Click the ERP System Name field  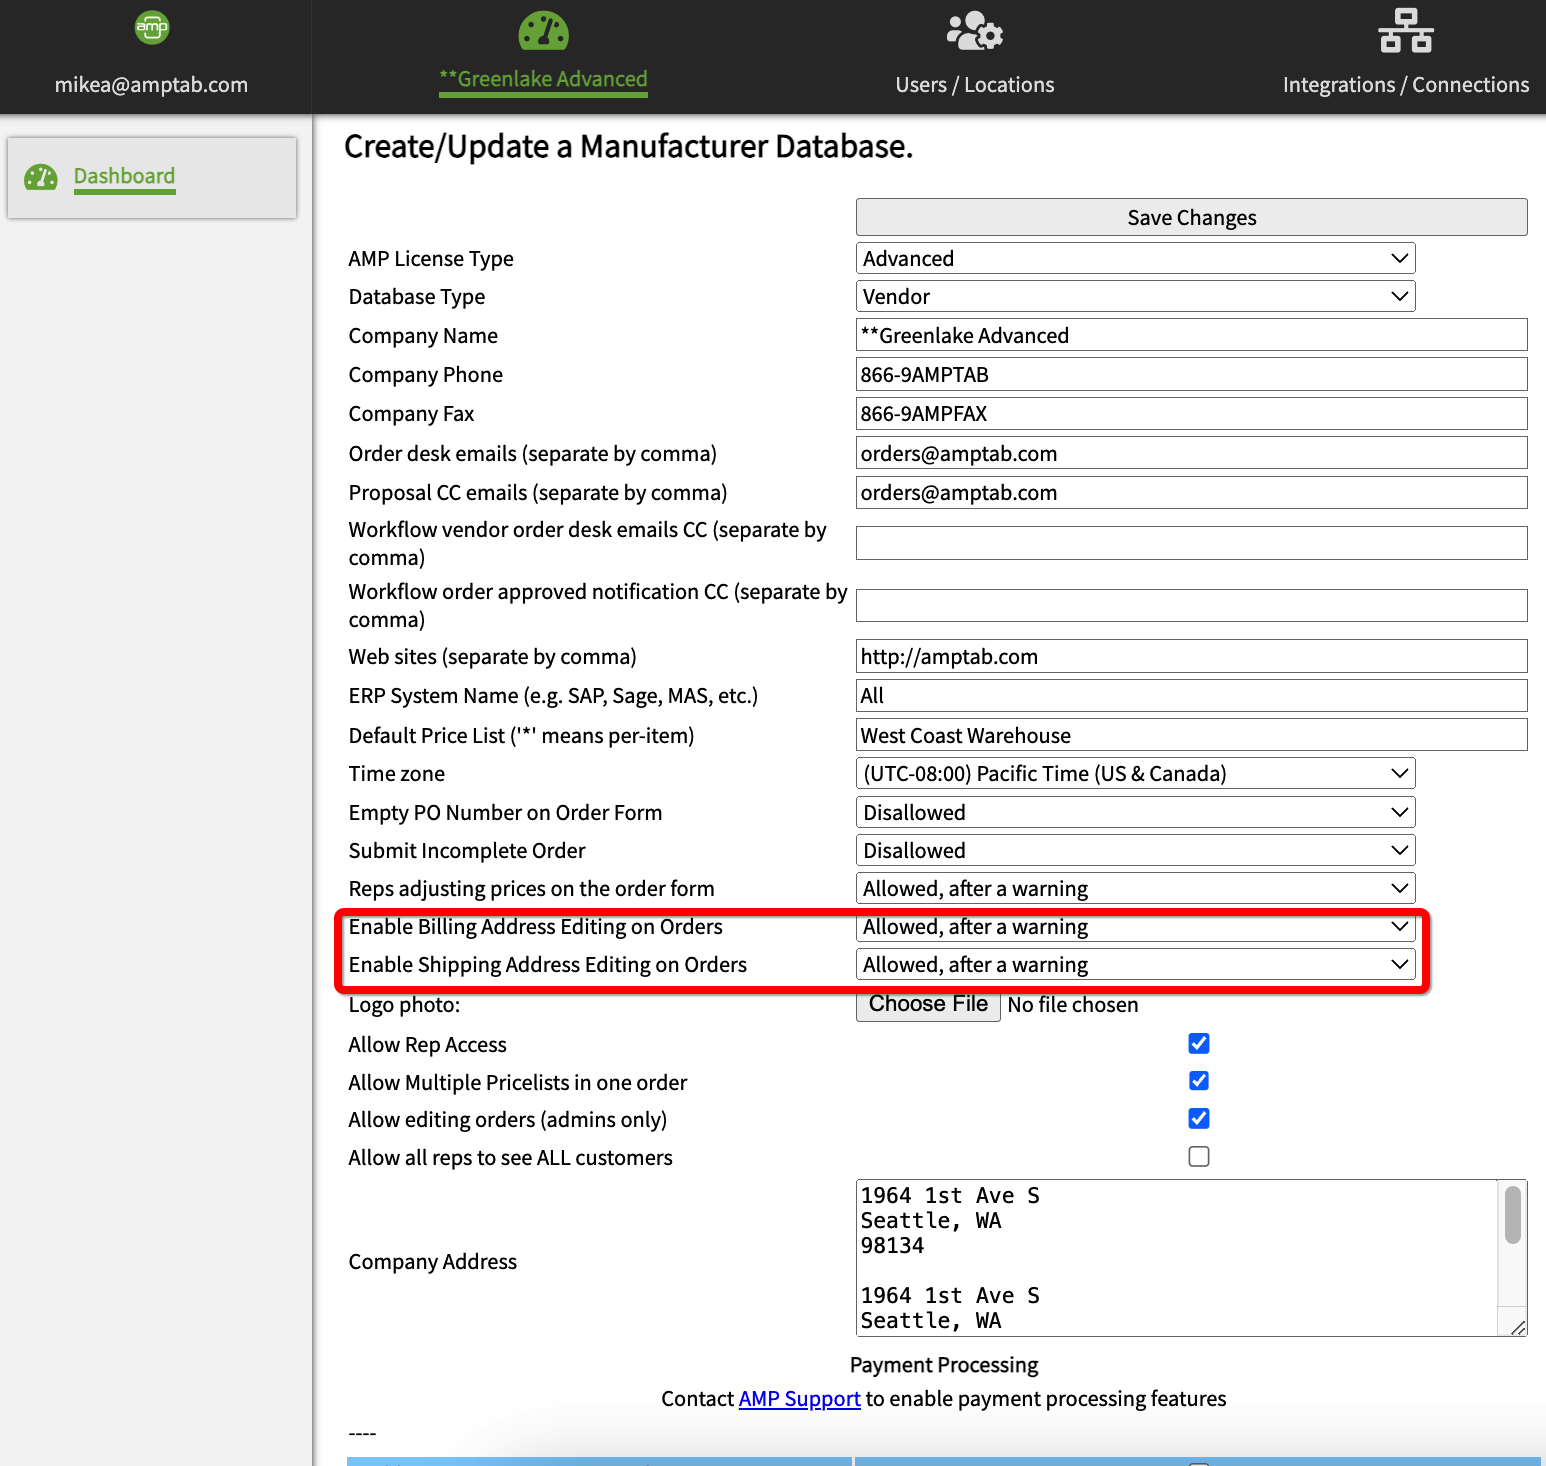click(x=1191, y=695)
